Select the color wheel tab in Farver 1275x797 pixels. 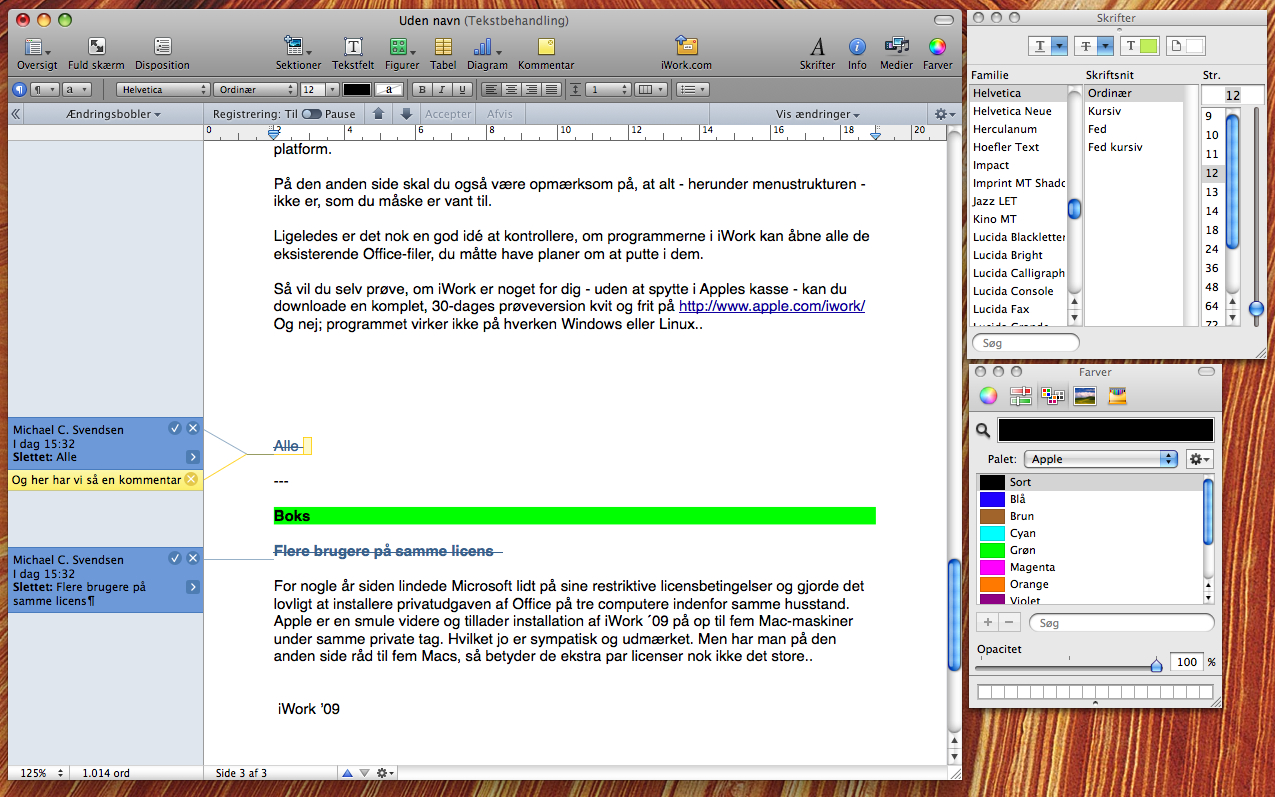988,396
